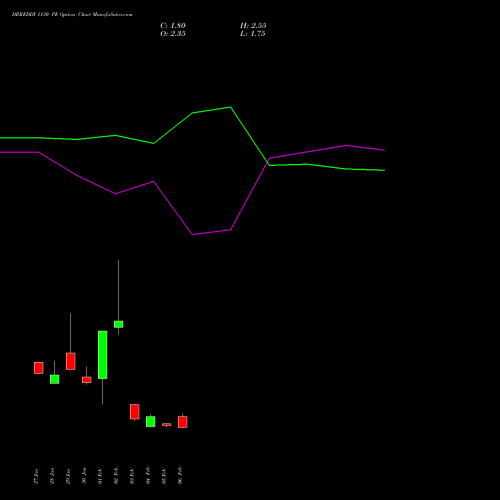Click the '29 Jan' date axis label

[x=68, y=476]
